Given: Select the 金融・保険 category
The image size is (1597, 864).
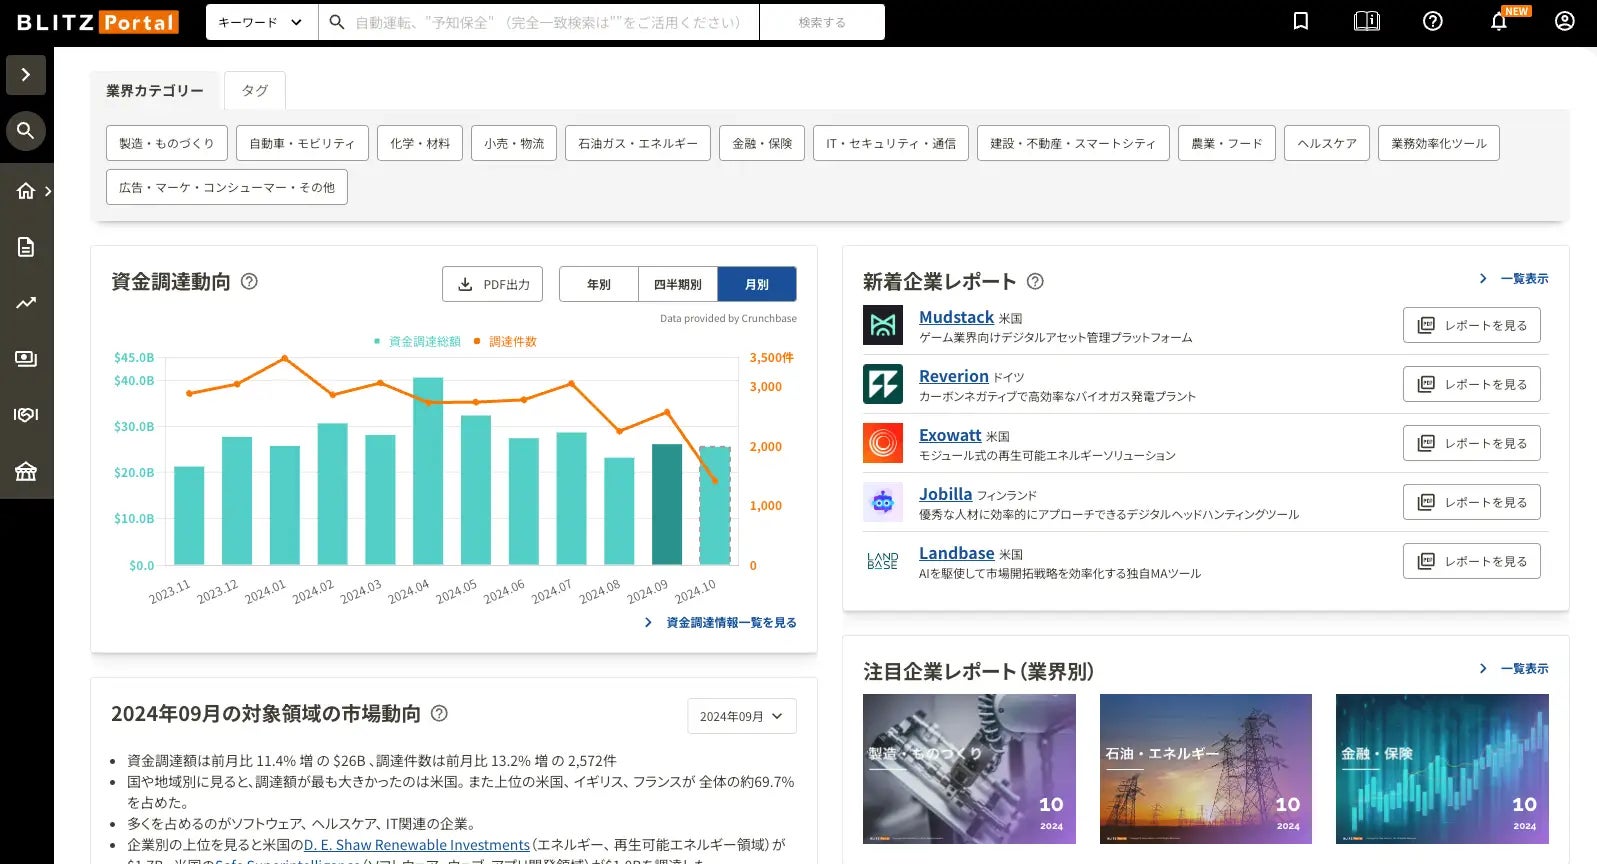Looking at the screenshot, I should [x=762, y=143].
